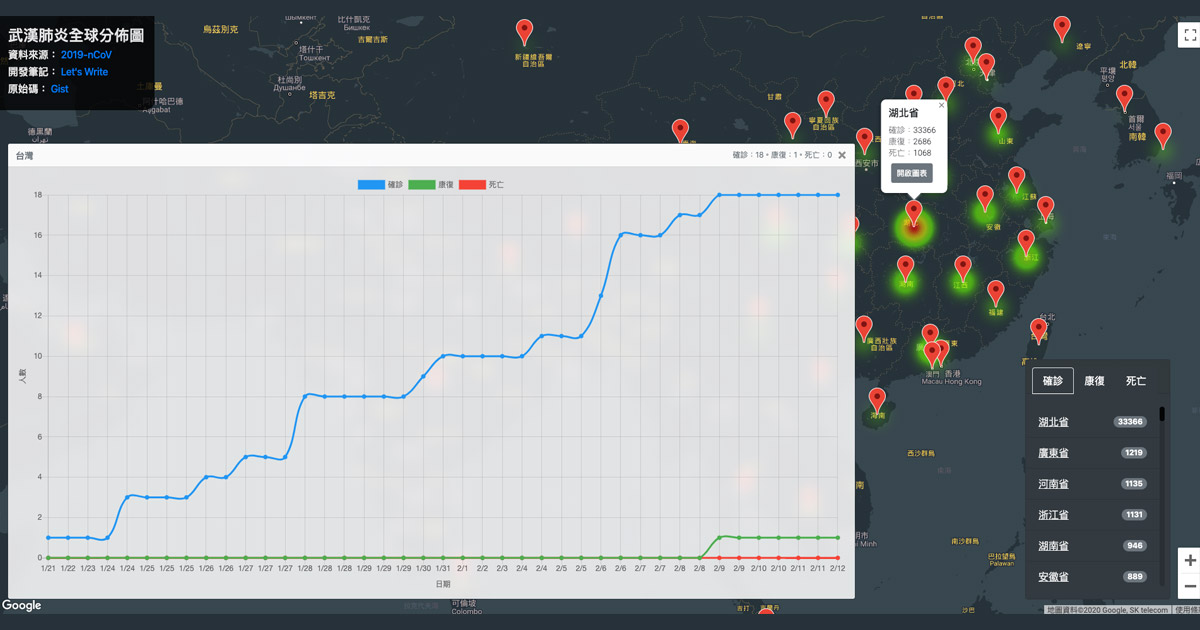
Task: Switch to the 康復 tab
Action: click(1094, 381)
